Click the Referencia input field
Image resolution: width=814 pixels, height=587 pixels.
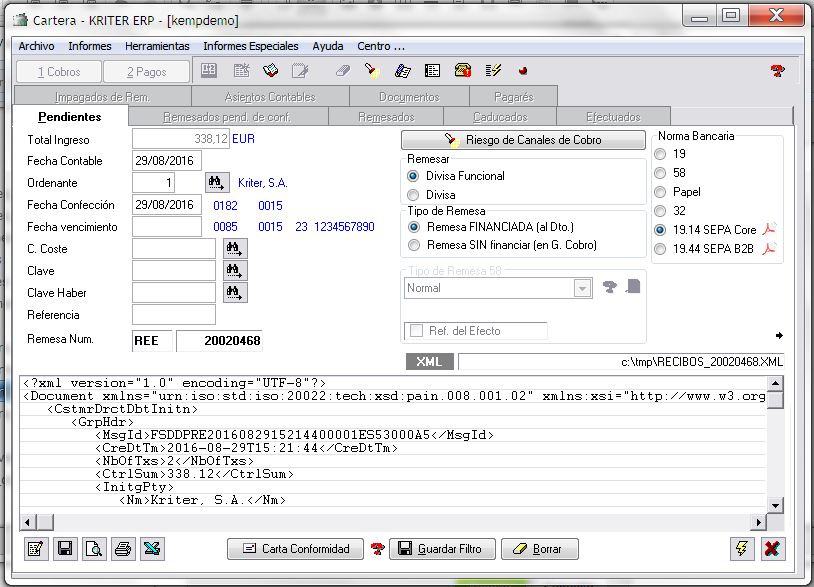(174, 315)
